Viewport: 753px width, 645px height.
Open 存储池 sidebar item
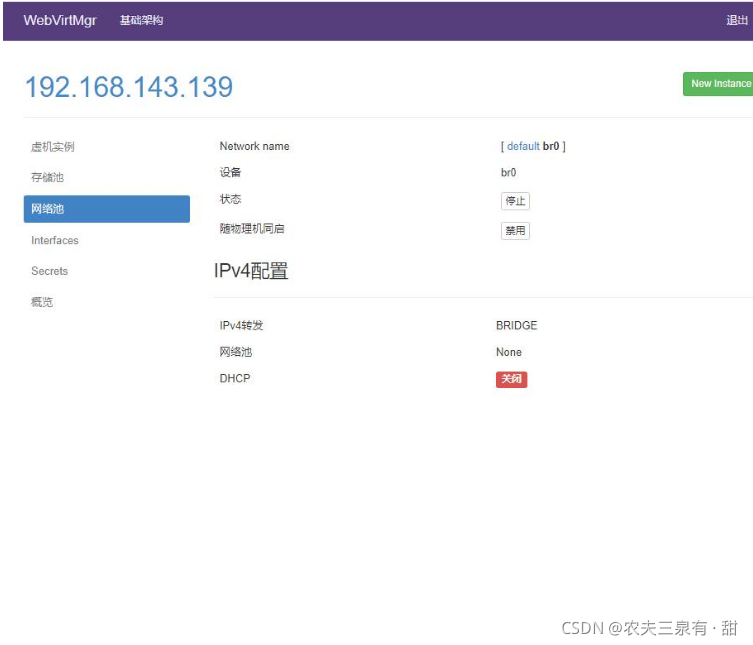(48, 177)
